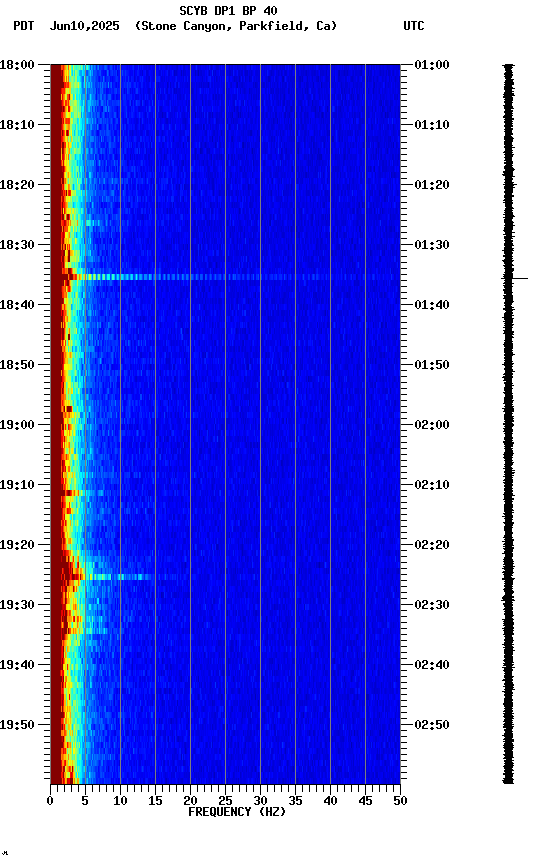Click the "19:20" PDT time label

(17, 545)
